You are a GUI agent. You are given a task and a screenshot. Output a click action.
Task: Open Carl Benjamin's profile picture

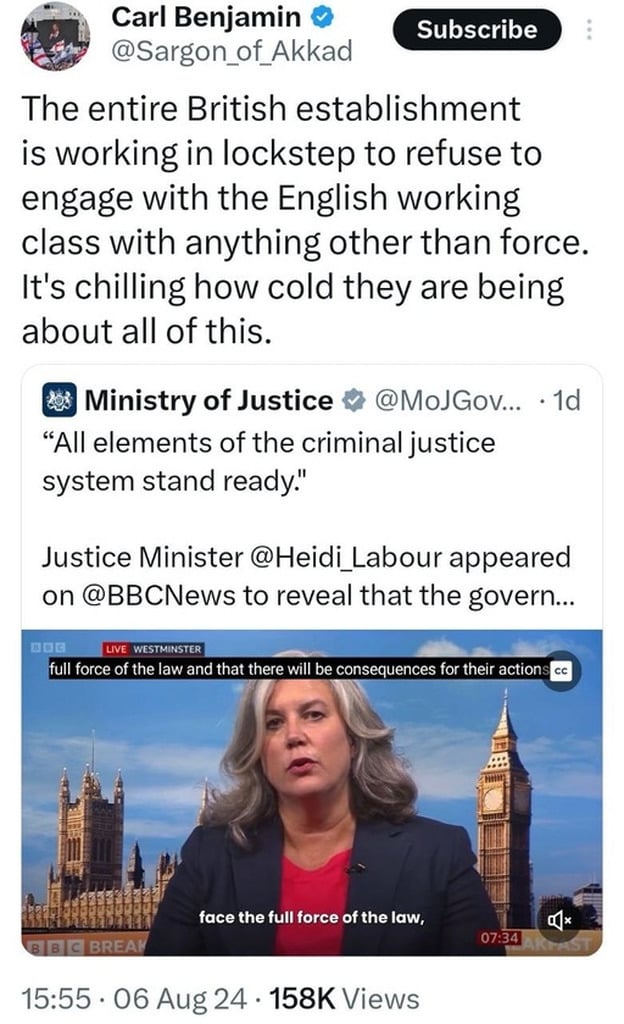56,36
